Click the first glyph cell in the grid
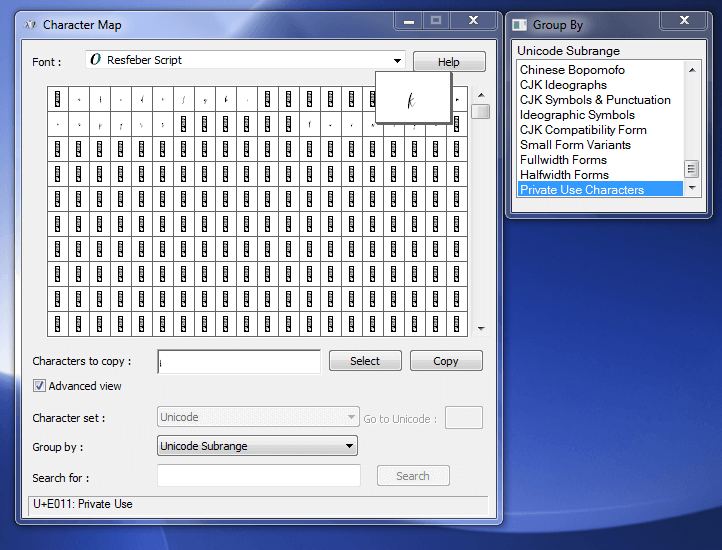This screenshot has height=550, width=722. [58, 99]
